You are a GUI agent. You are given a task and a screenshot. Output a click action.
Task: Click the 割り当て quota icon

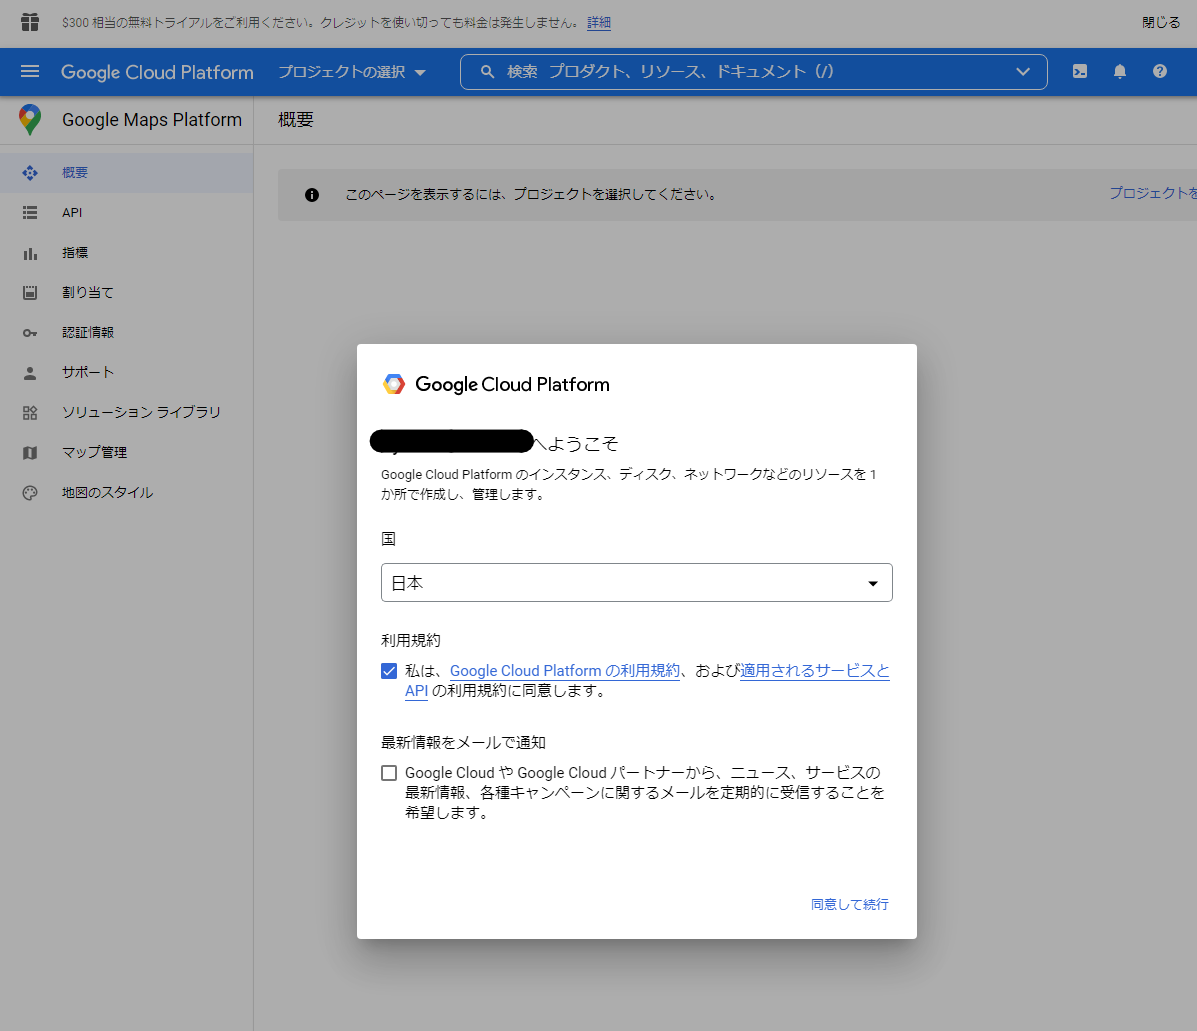tap(30, 292)
